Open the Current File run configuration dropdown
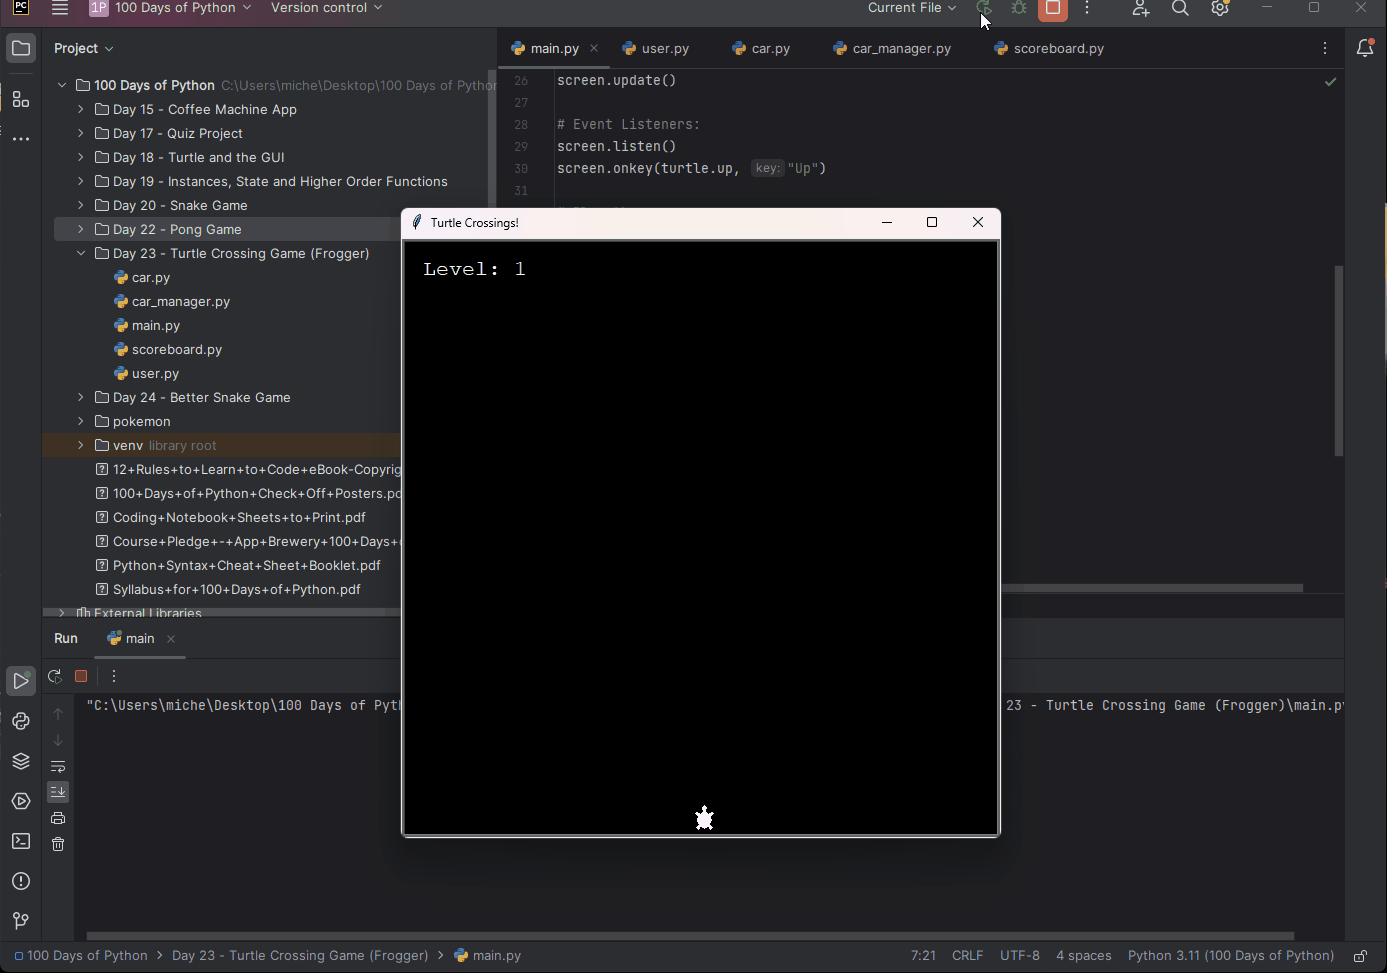The height and width of the screenshot is (973, 1387). [911, 8]
